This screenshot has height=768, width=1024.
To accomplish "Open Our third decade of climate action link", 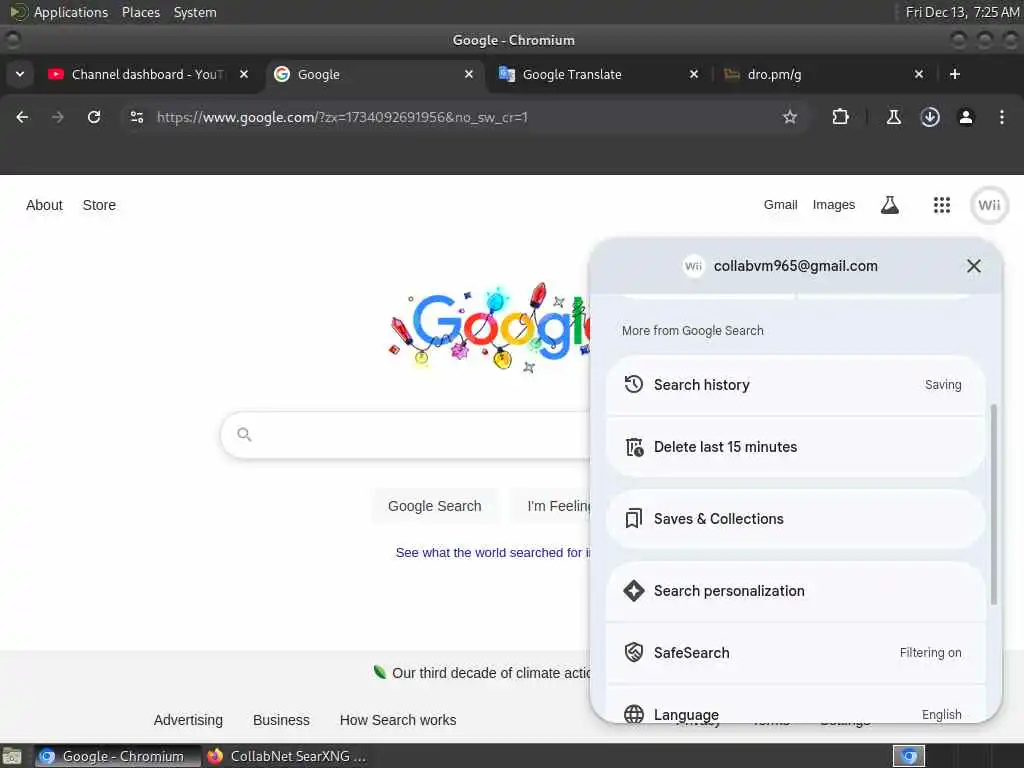I will point(491,673).
